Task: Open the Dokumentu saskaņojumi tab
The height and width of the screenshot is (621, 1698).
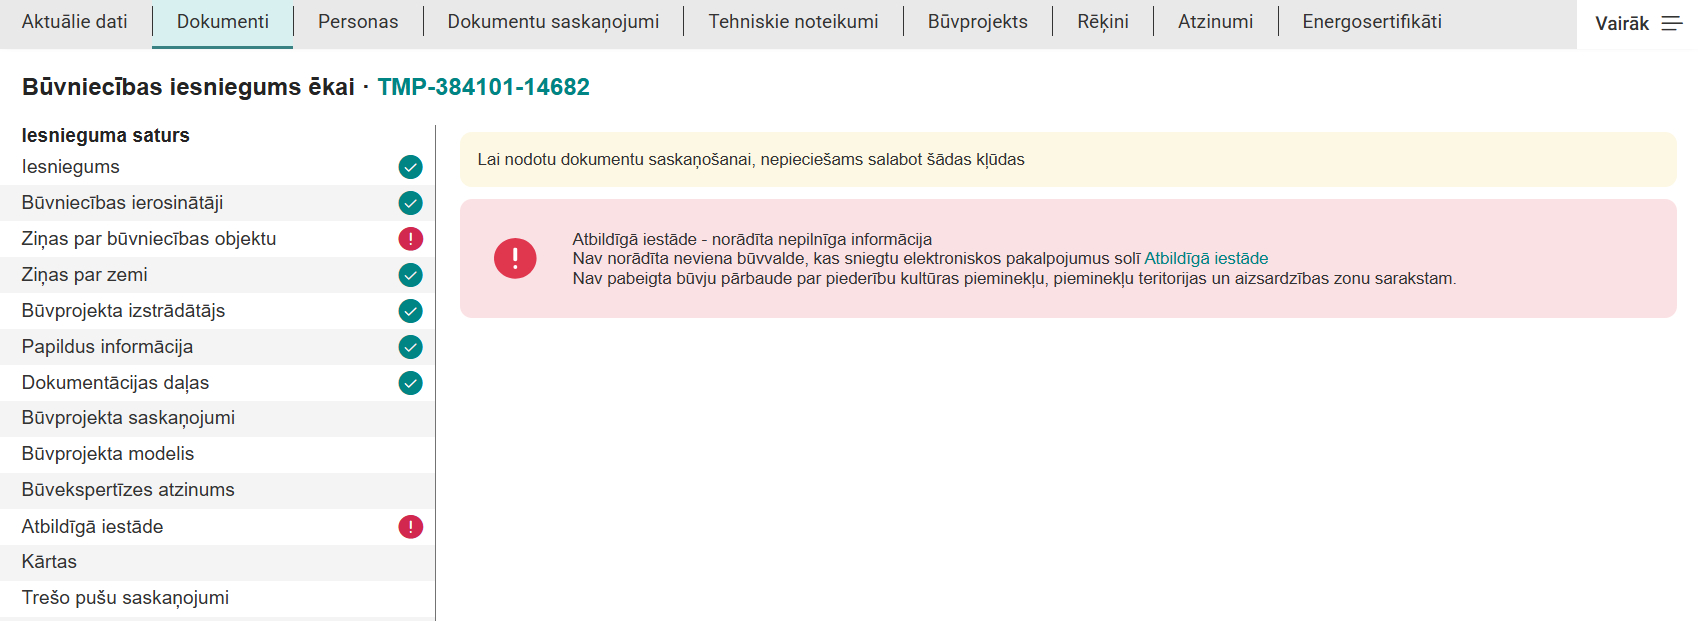Action: 553,22
